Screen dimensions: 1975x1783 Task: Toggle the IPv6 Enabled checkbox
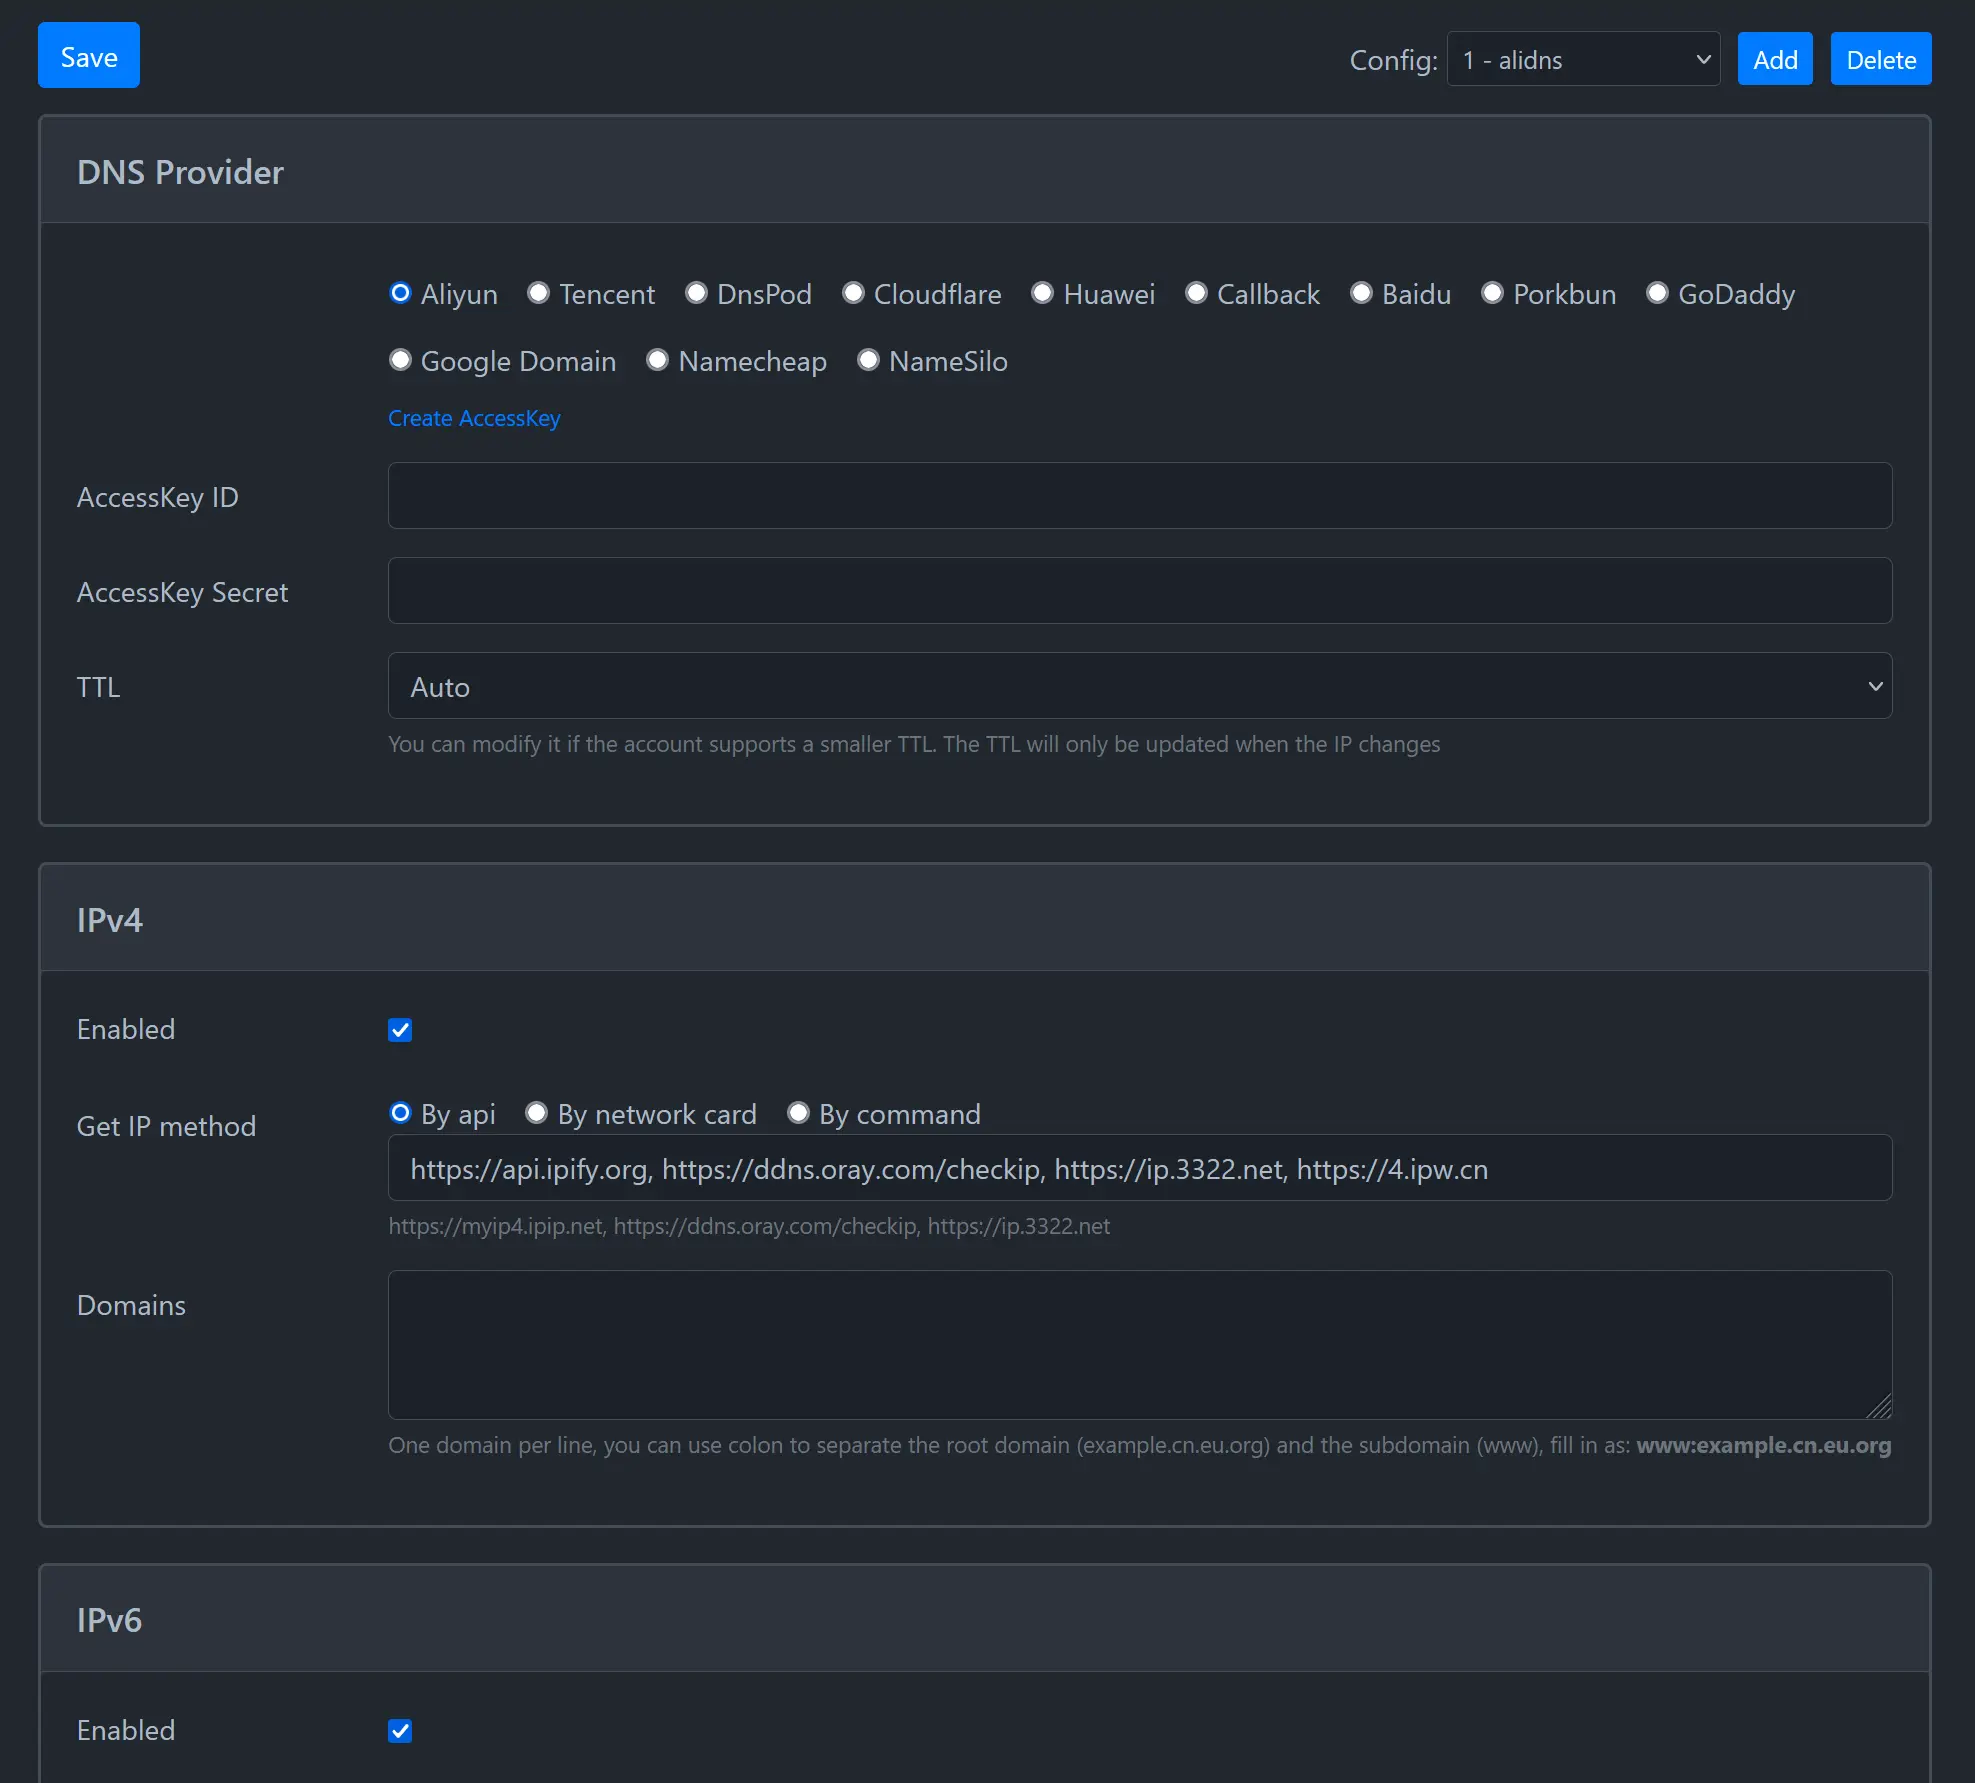[x=400, y=1731]
